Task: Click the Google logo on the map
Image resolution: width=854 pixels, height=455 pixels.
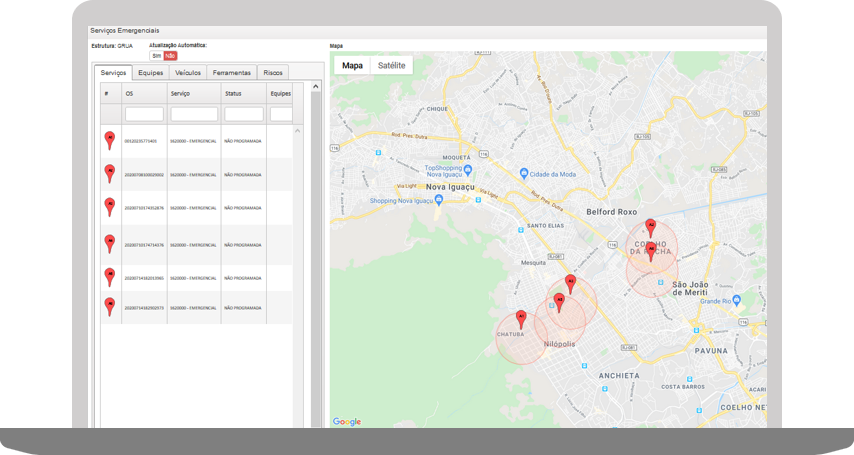Action: click(347, 422)
